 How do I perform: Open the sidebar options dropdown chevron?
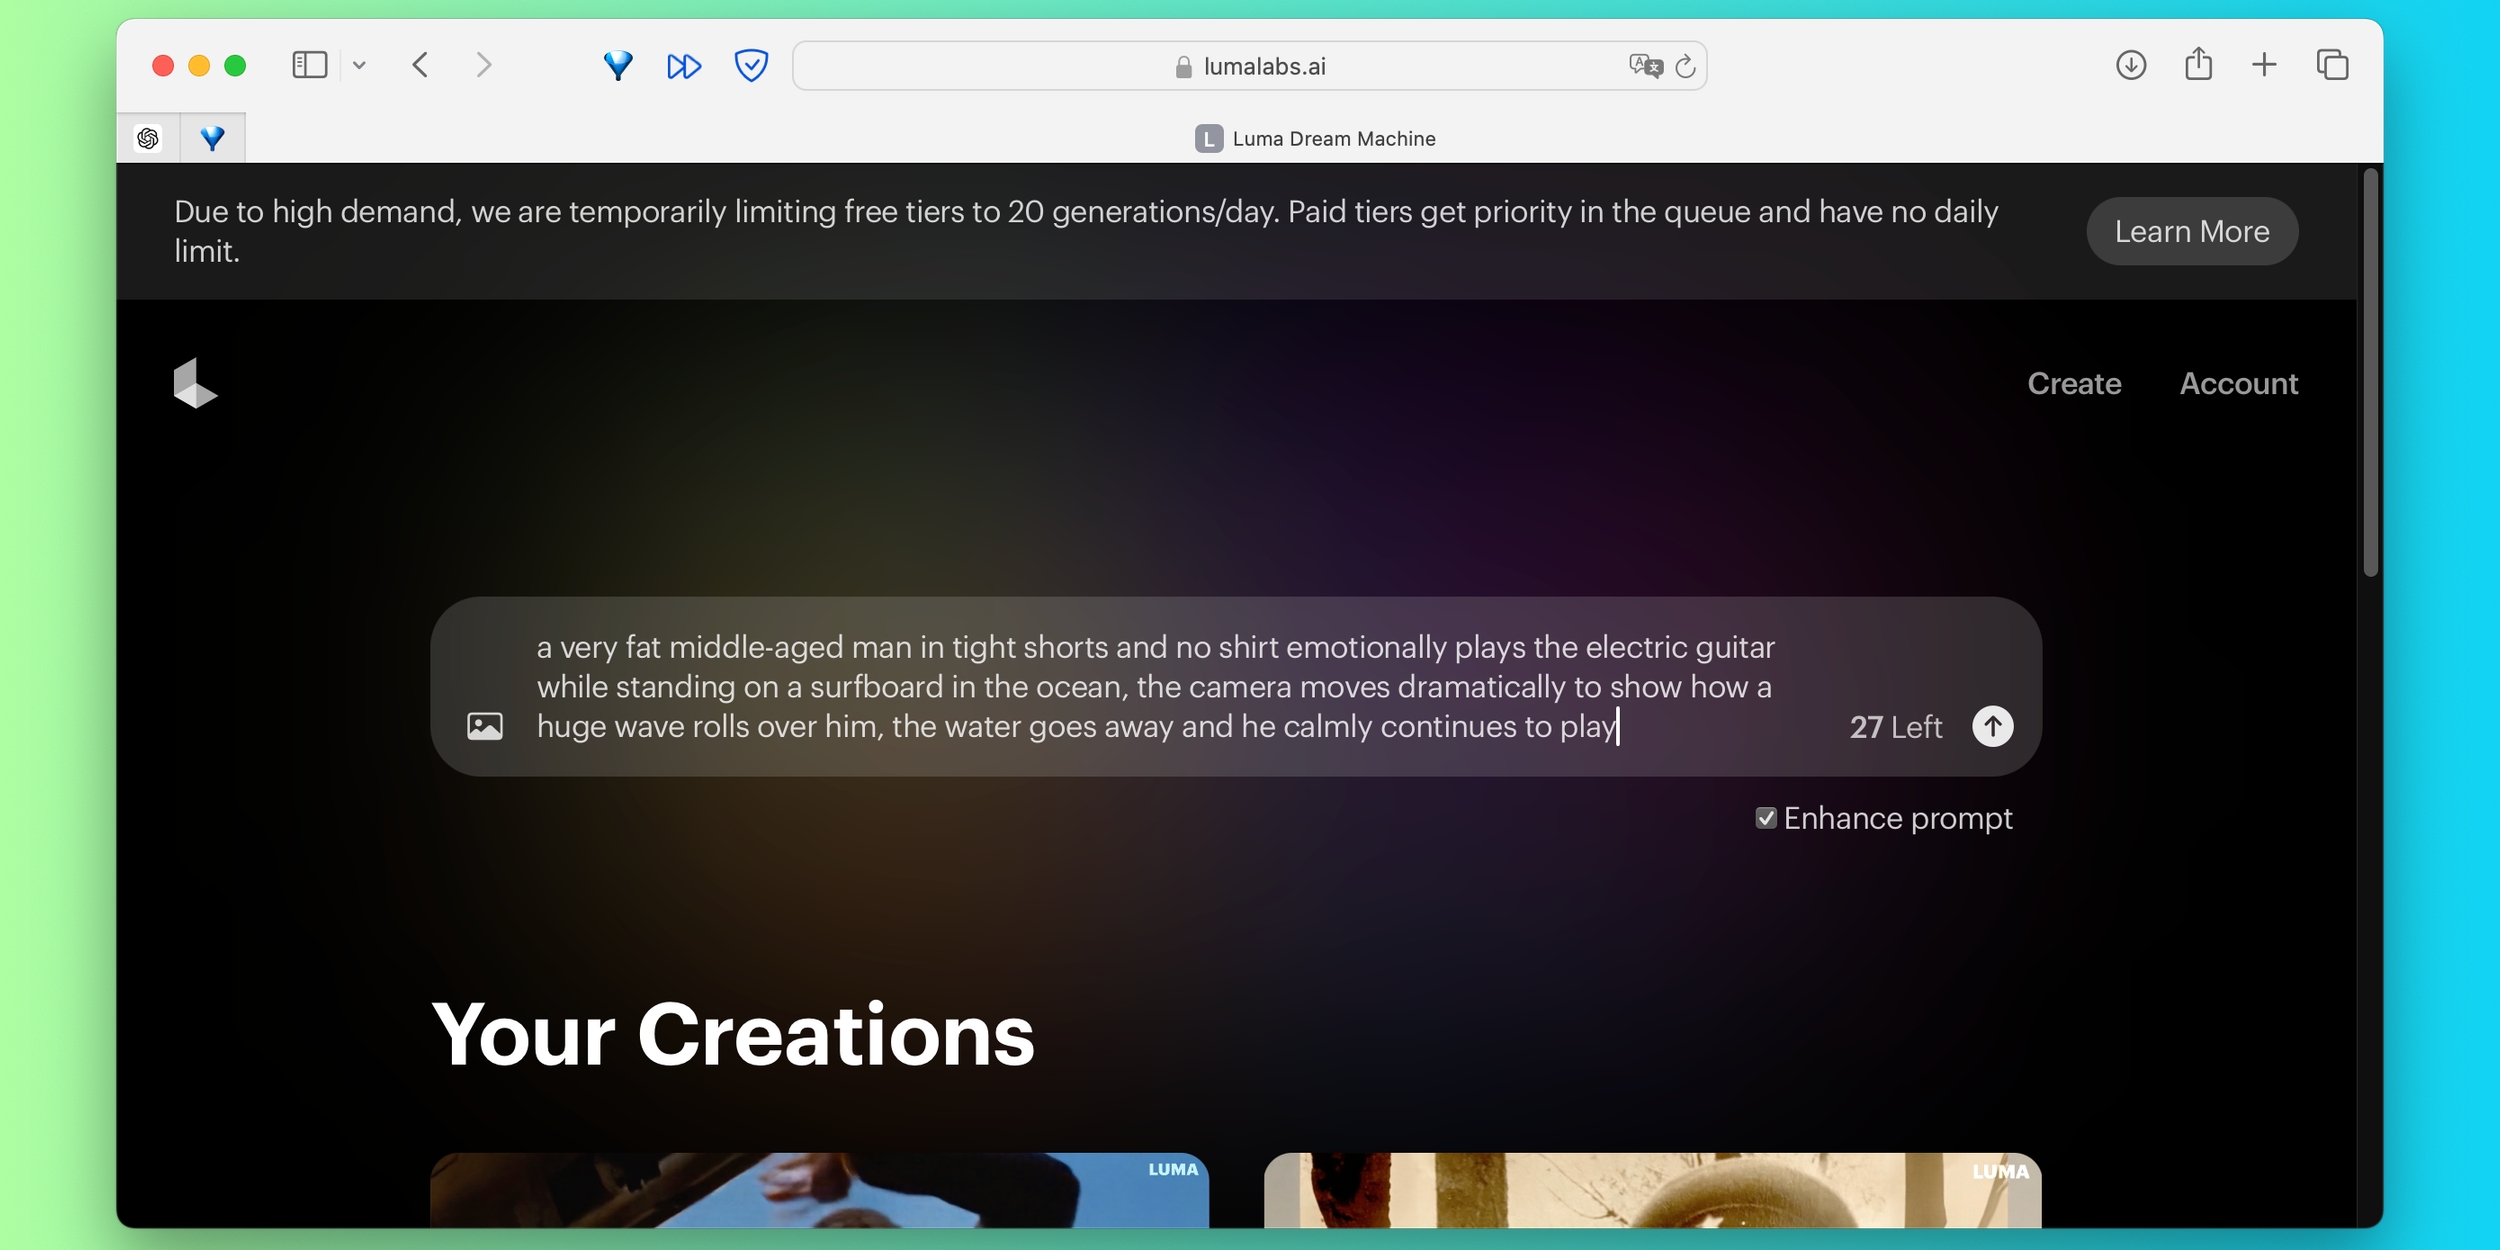(359, 66)
